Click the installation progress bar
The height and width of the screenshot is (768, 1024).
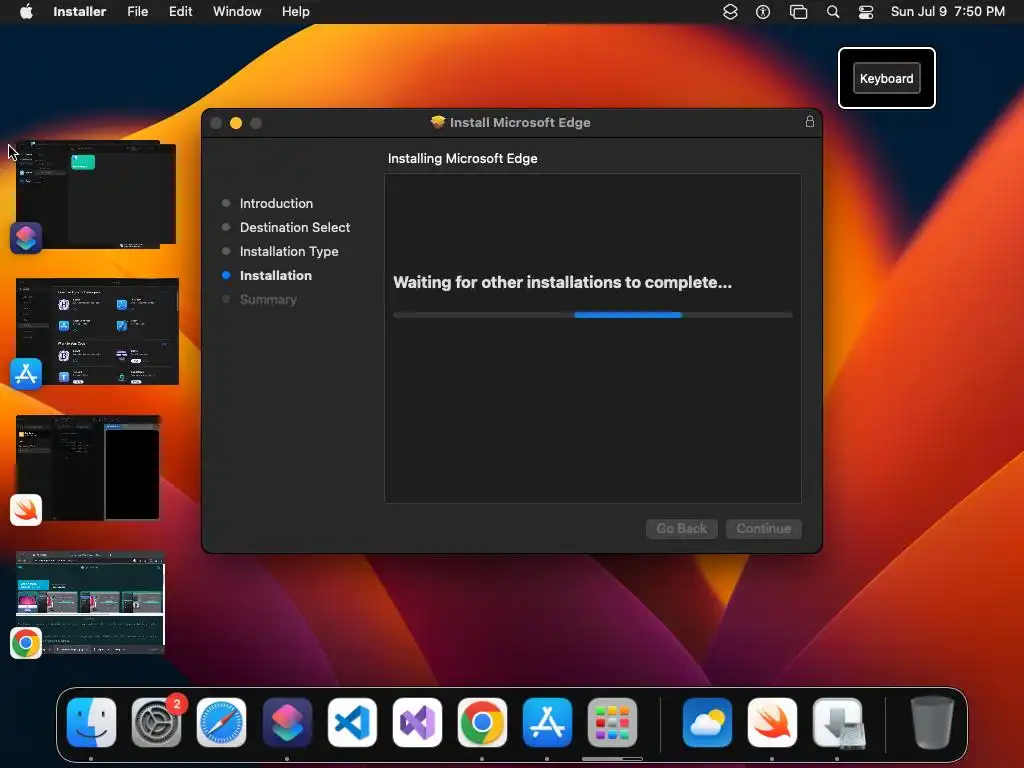pos(592,315)
